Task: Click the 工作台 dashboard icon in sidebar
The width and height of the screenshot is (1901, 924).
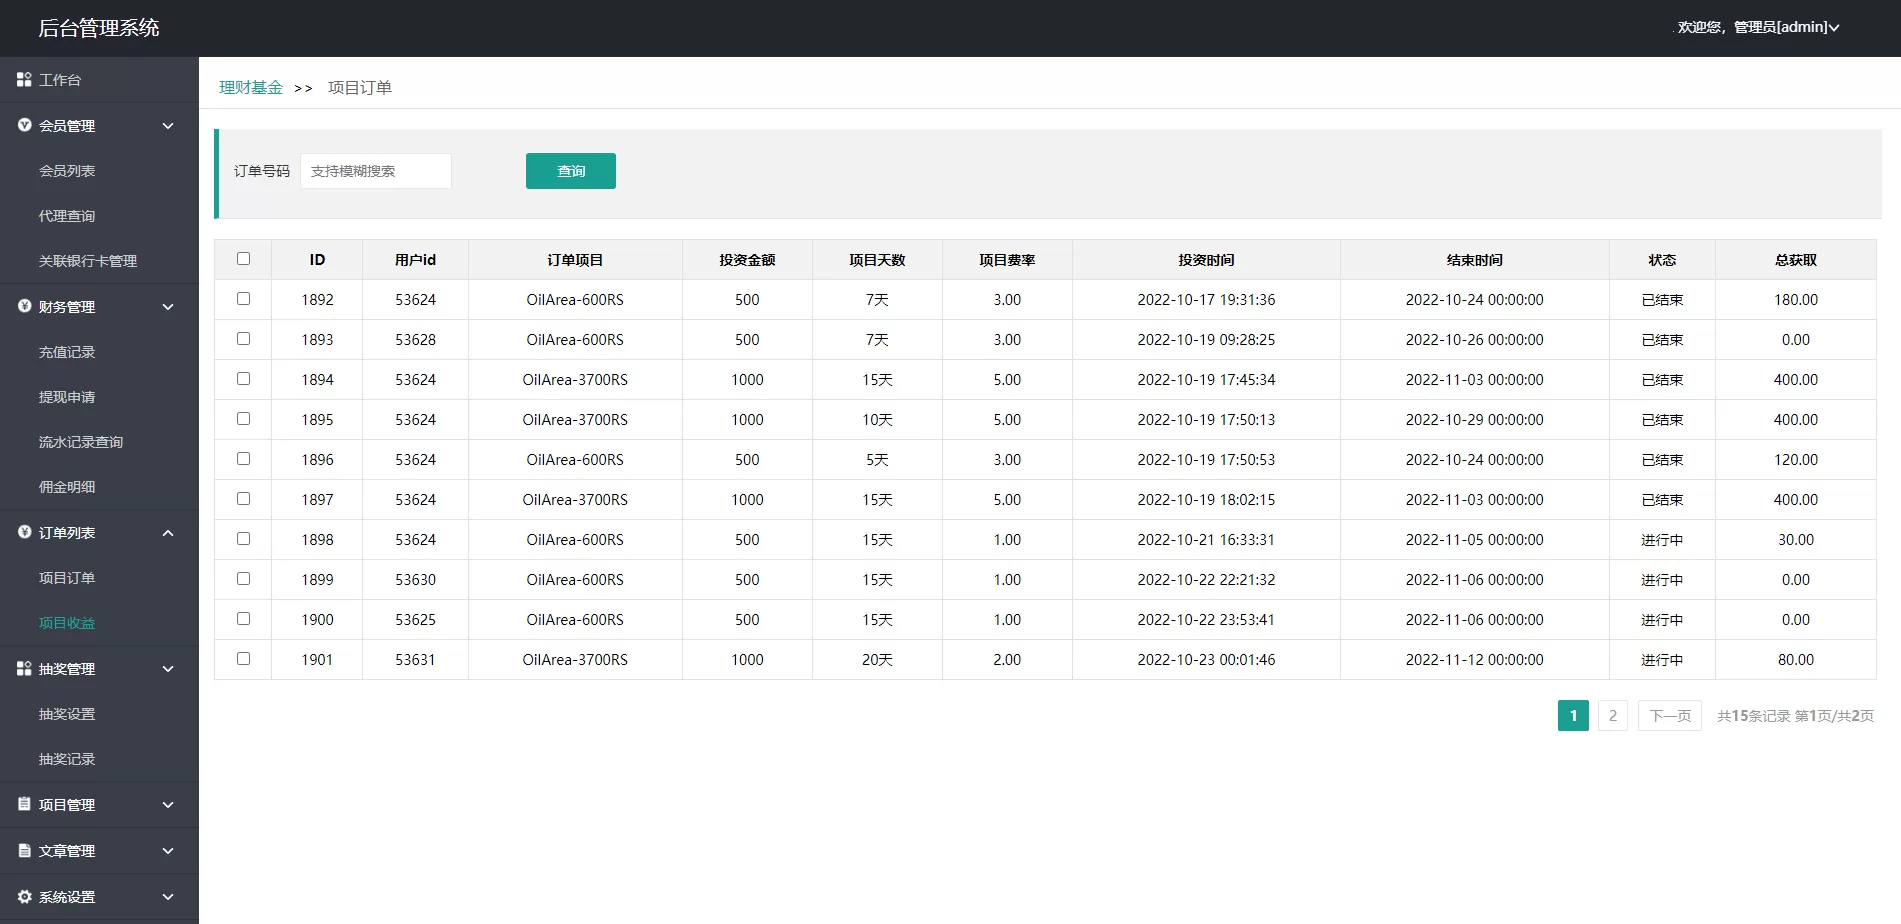Action: 24,79
